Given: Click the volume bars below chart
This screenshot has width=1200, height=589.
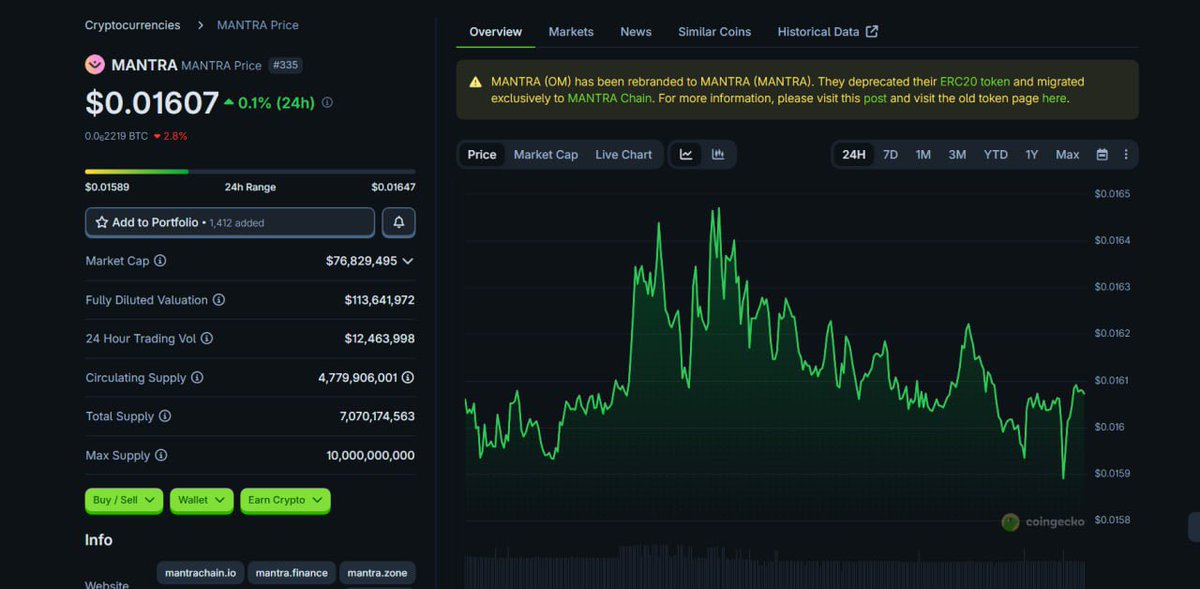Looking at the screenshot, I should click(775, 567).
